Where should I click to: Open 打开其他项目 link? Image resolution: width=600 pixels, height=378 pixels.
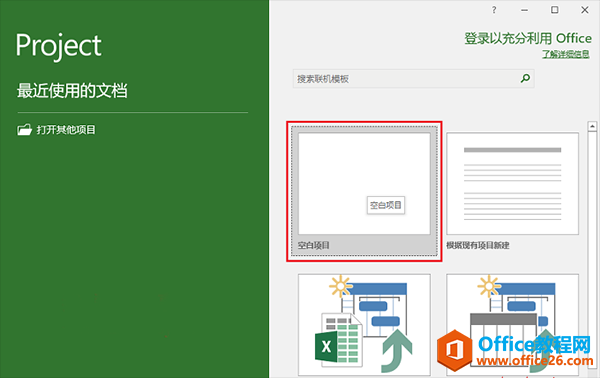(x=66, y=130)
